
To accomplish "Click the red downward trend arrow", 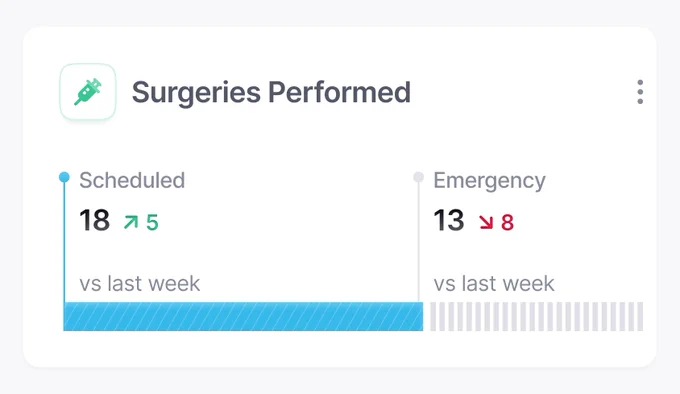I will coord(486,222).
